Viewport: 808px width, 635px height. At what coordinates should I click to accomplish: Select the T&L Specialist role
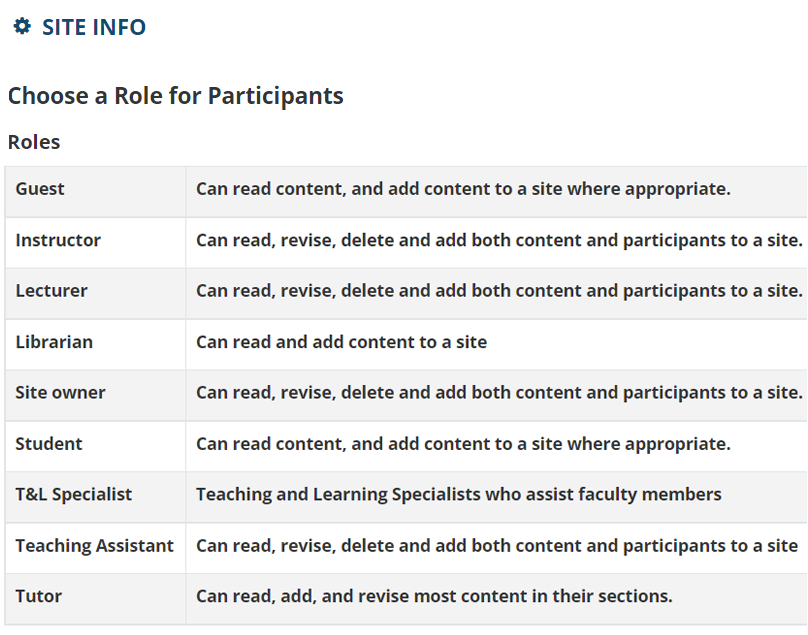pyautogui.click(x=74, y=494)
